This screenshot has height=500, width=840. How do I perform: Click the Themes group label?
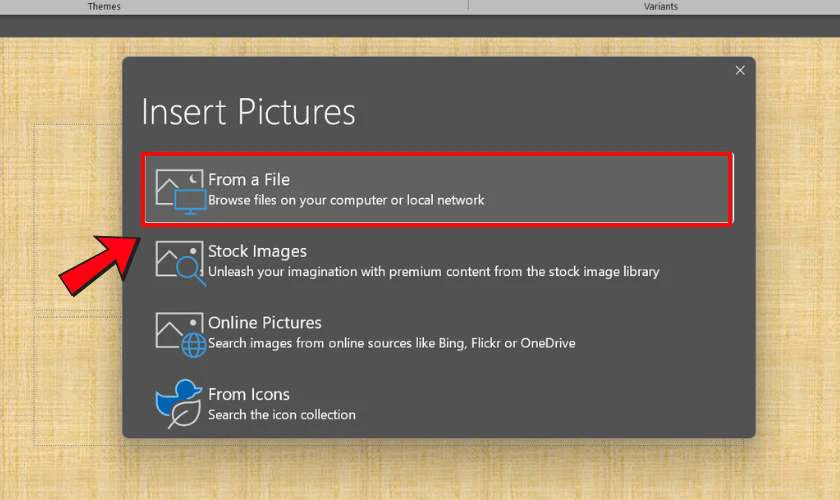(x=104, y=6)
